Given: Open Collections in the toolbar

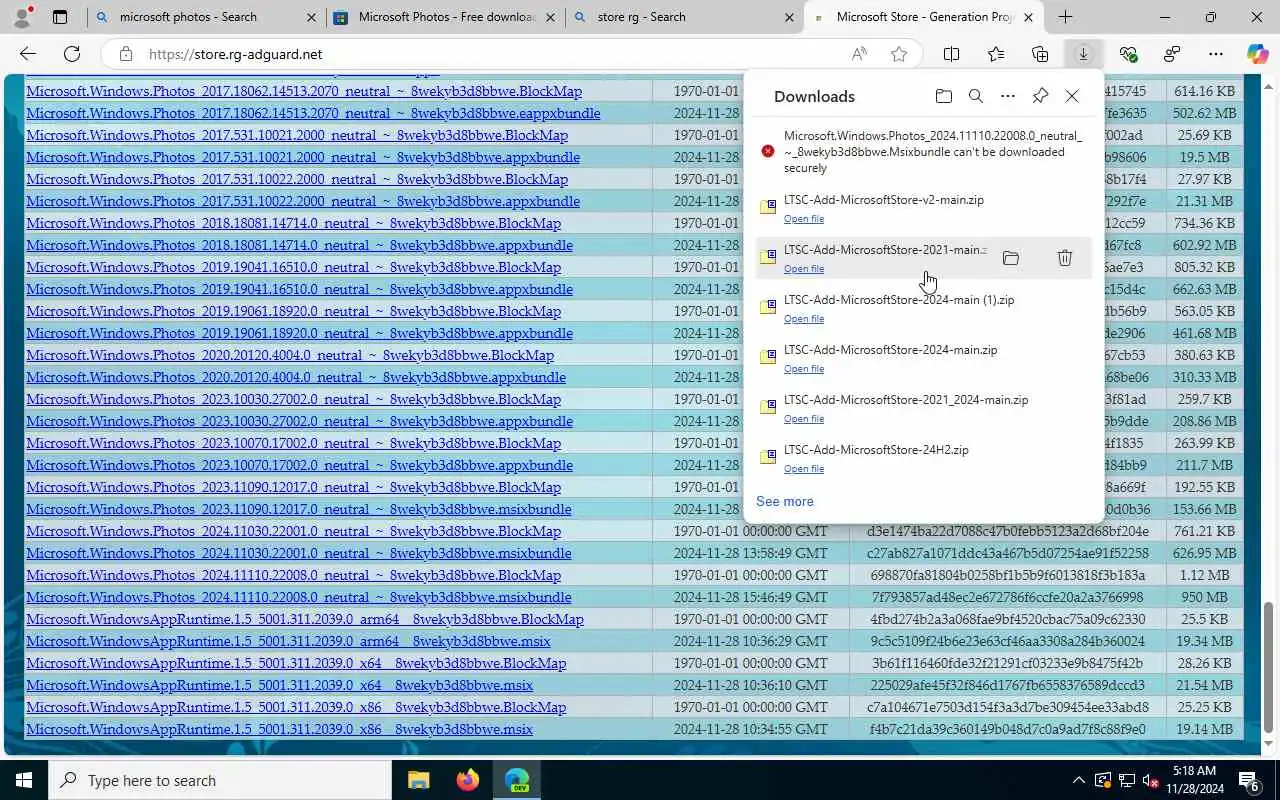Looking at the screenshot, I should click(x=1040, y=54).
